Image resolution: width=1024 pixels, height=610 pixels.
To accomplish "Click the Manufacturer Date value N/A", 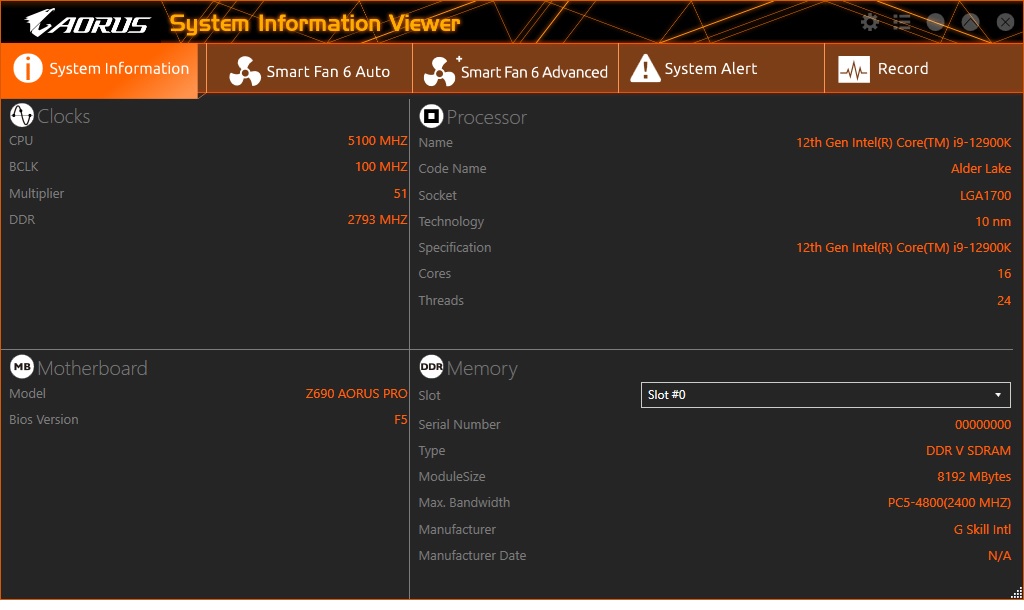I will (x=1000, y=556).
